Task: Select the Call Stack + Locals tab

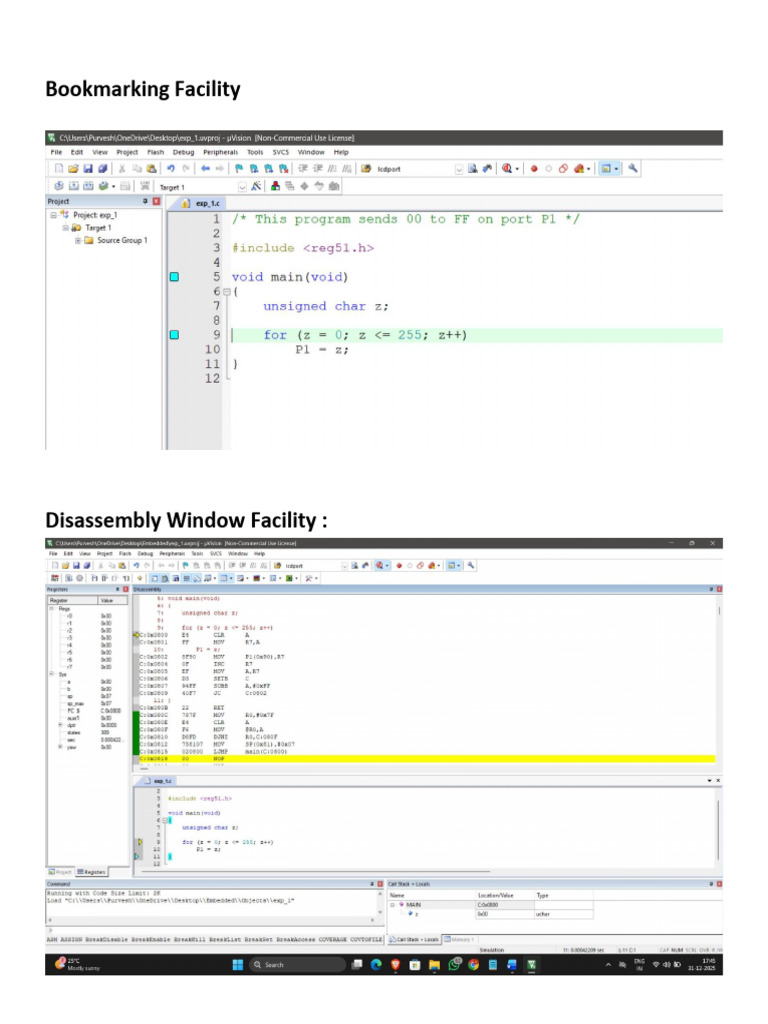Action: tap(414, 939)
